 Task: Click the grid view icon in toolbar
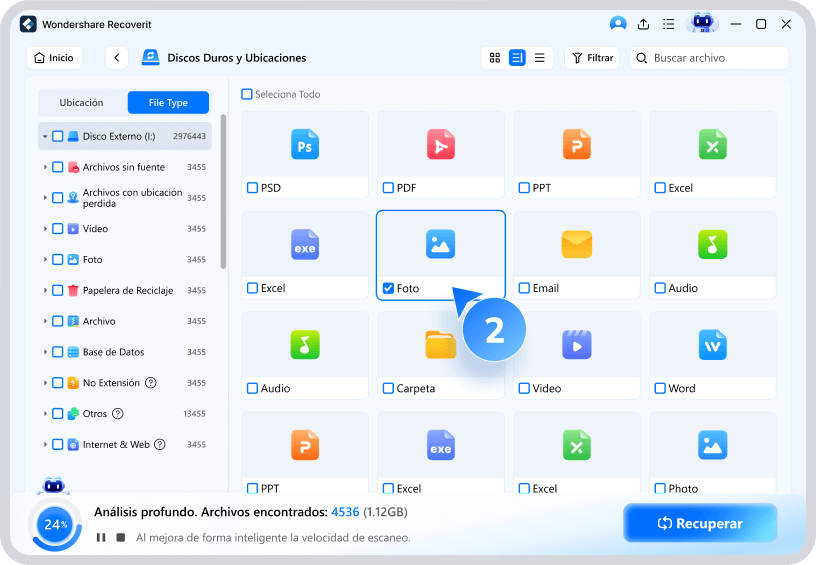494,58
